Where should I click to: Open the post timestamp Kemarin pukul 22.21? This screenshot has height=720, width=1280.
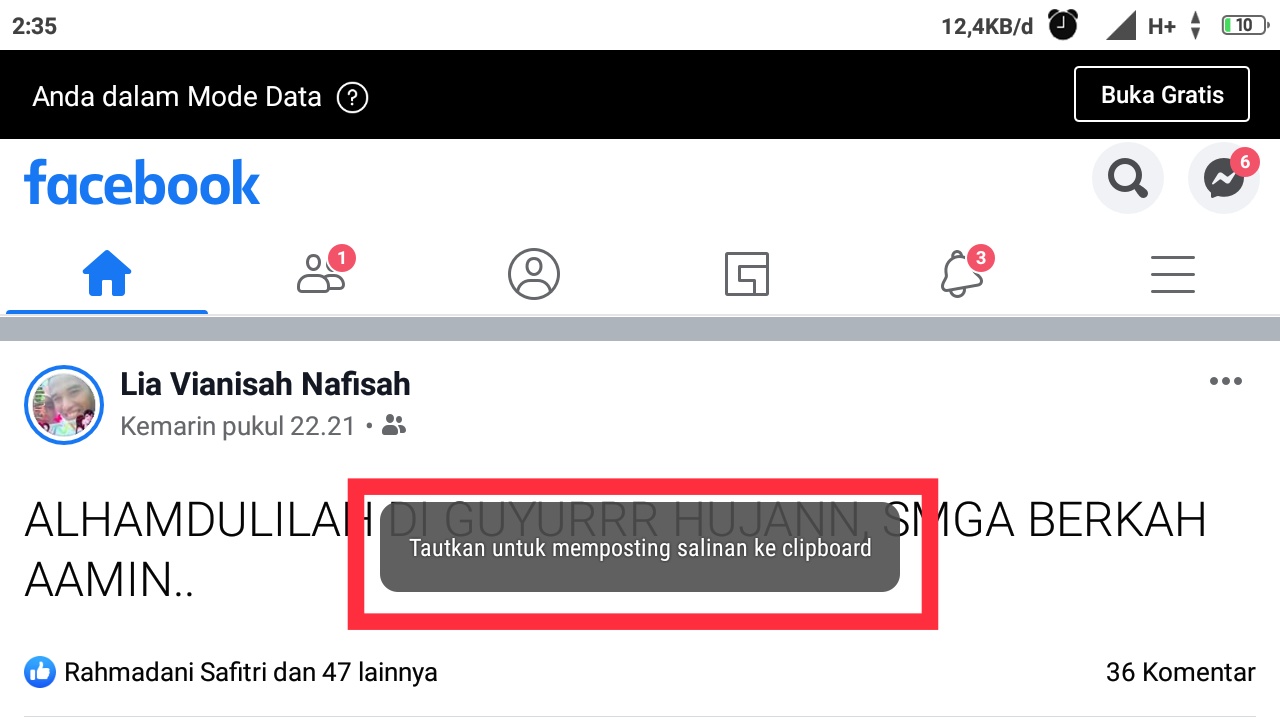(238, 427)
